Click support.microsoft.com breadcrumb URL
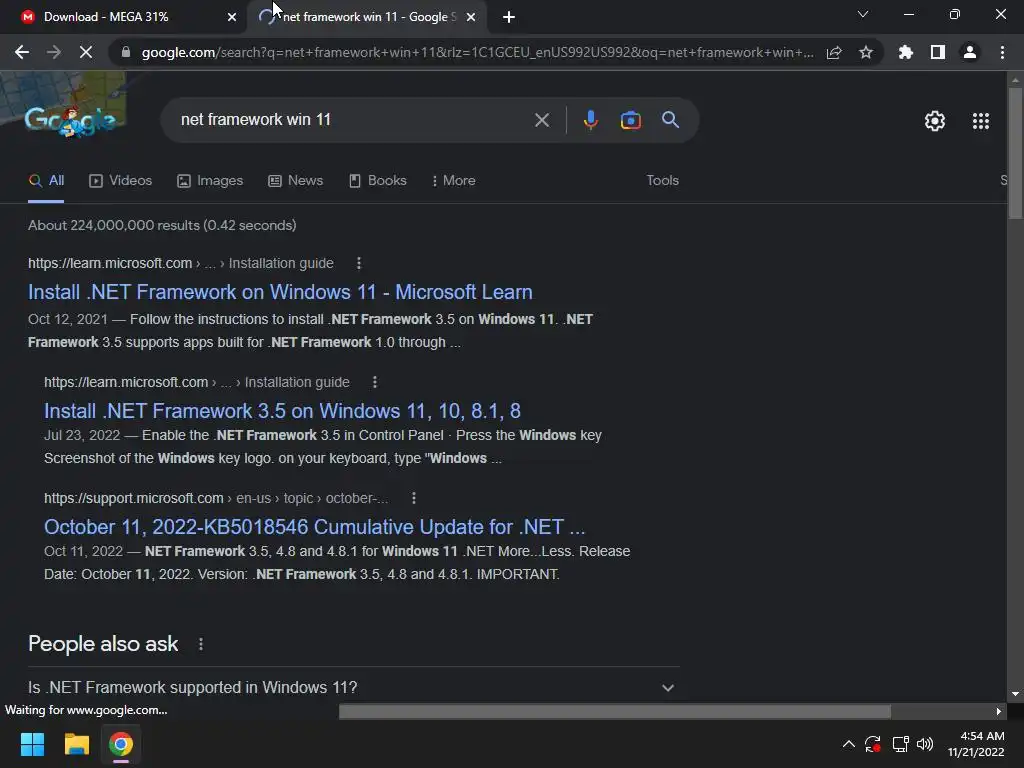1024x768 pixels. click(216, 498)
